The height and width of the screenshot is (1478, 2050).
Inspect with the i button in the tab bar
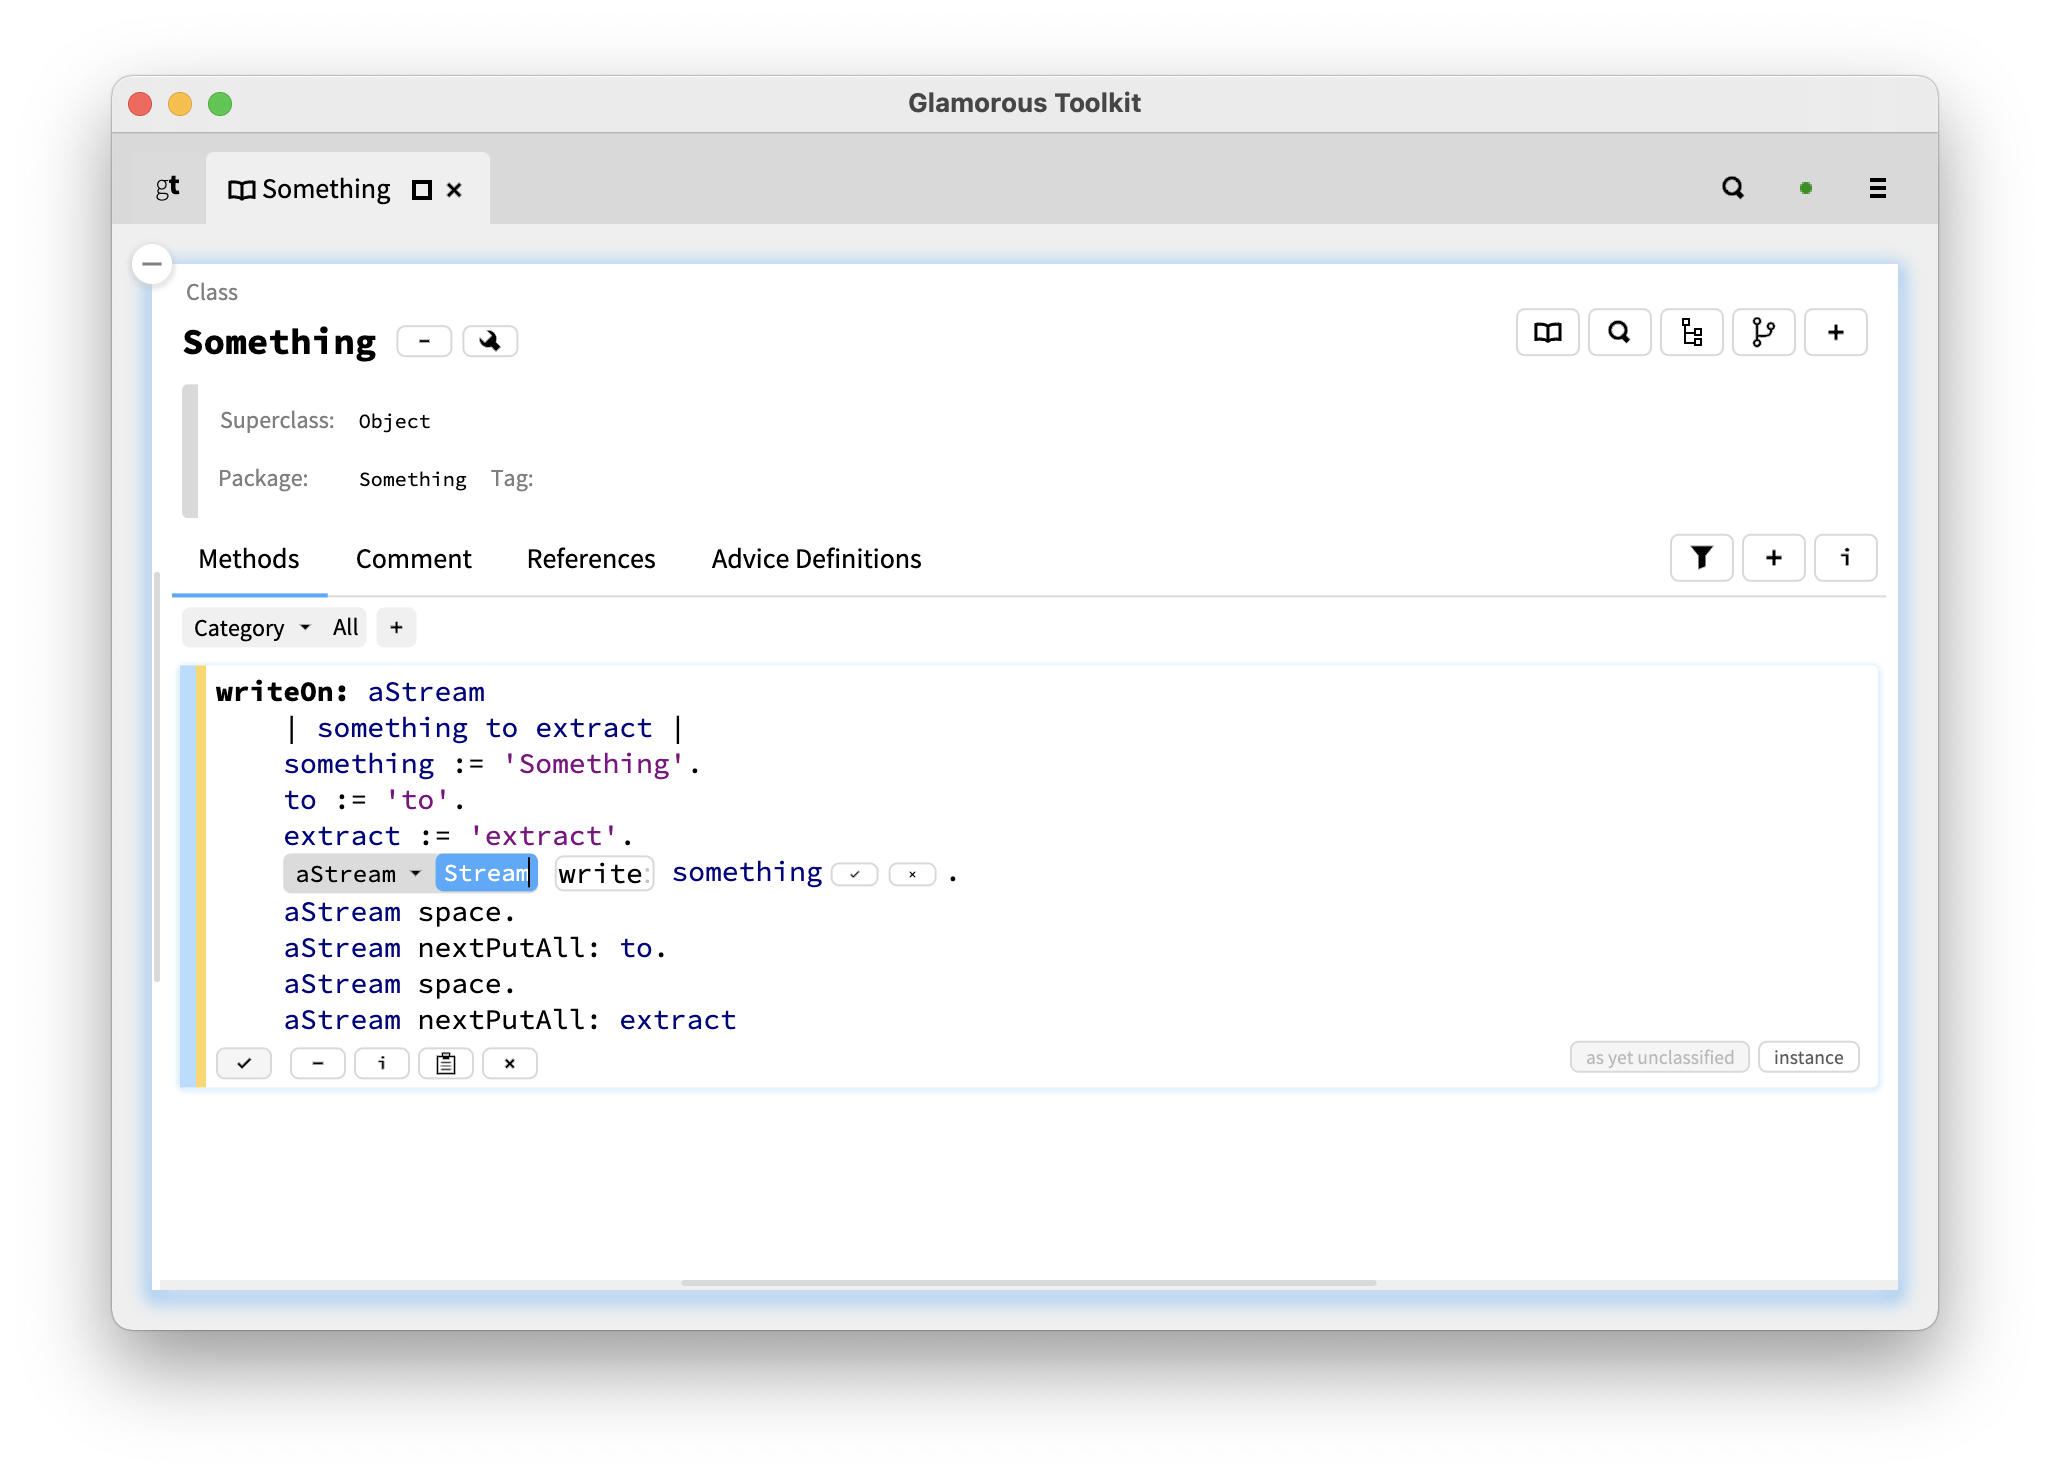coord(1846,558)
